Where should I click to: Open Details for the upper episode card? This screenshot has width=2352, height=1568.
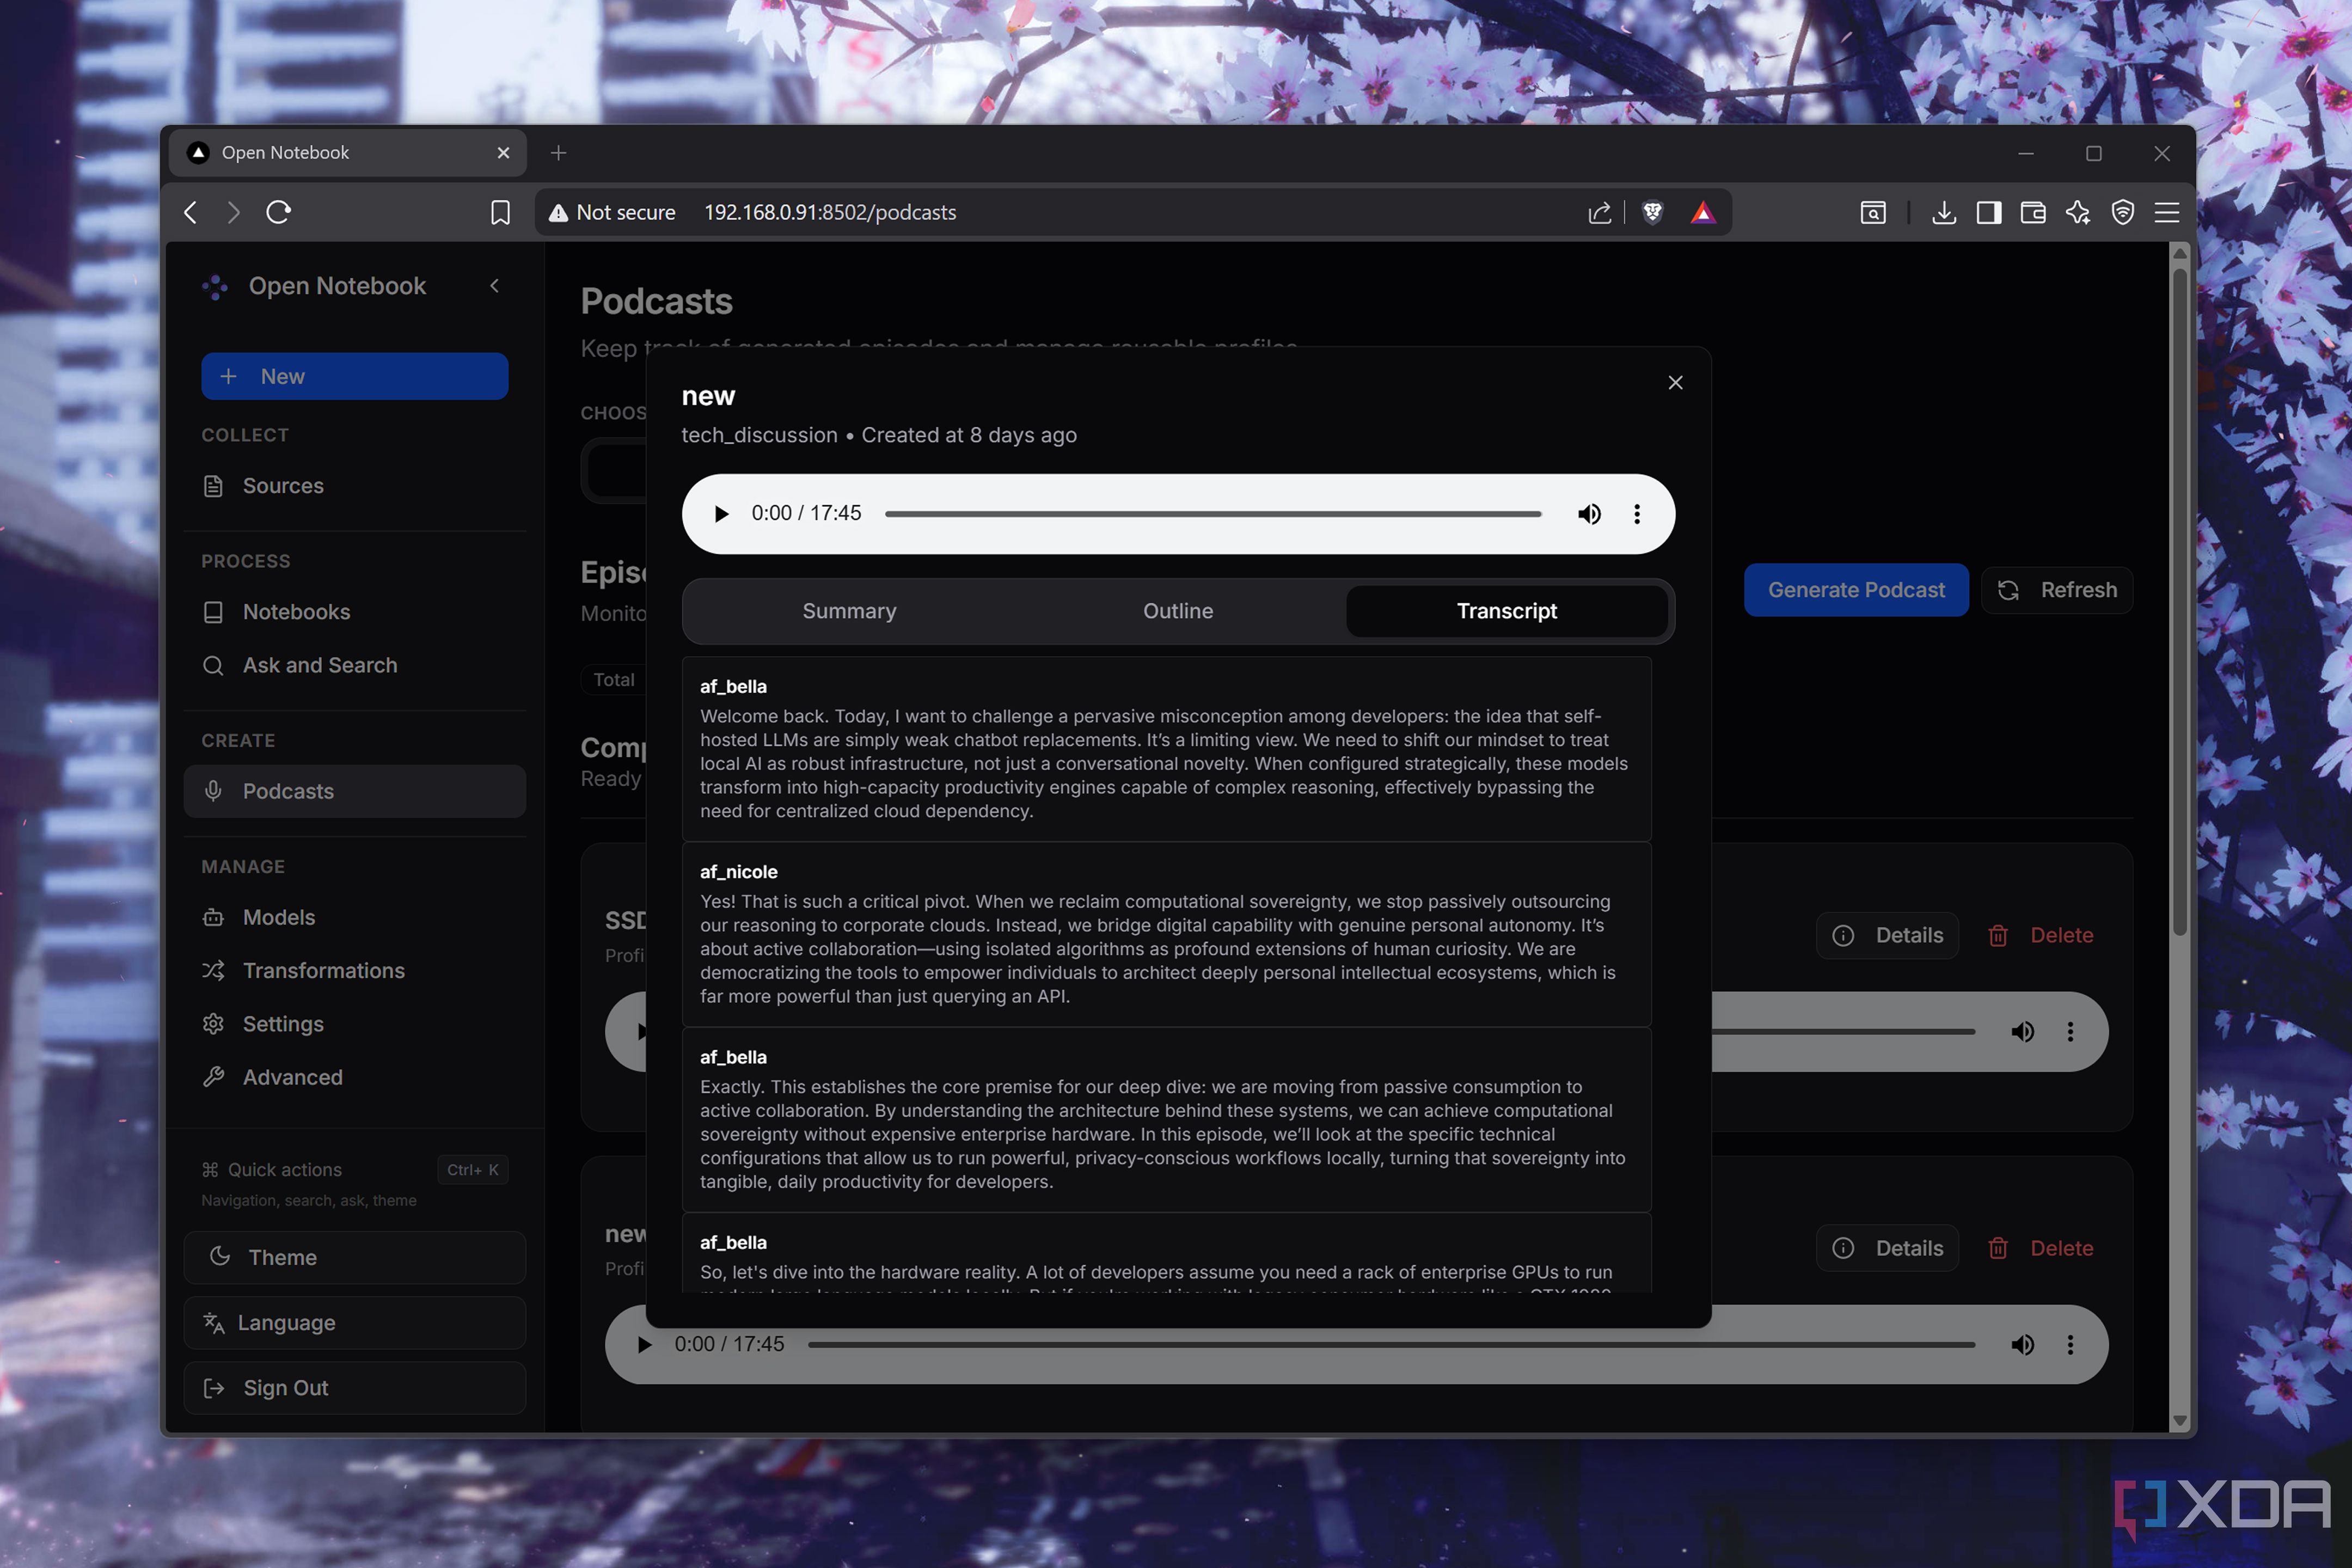(1887, 935)
